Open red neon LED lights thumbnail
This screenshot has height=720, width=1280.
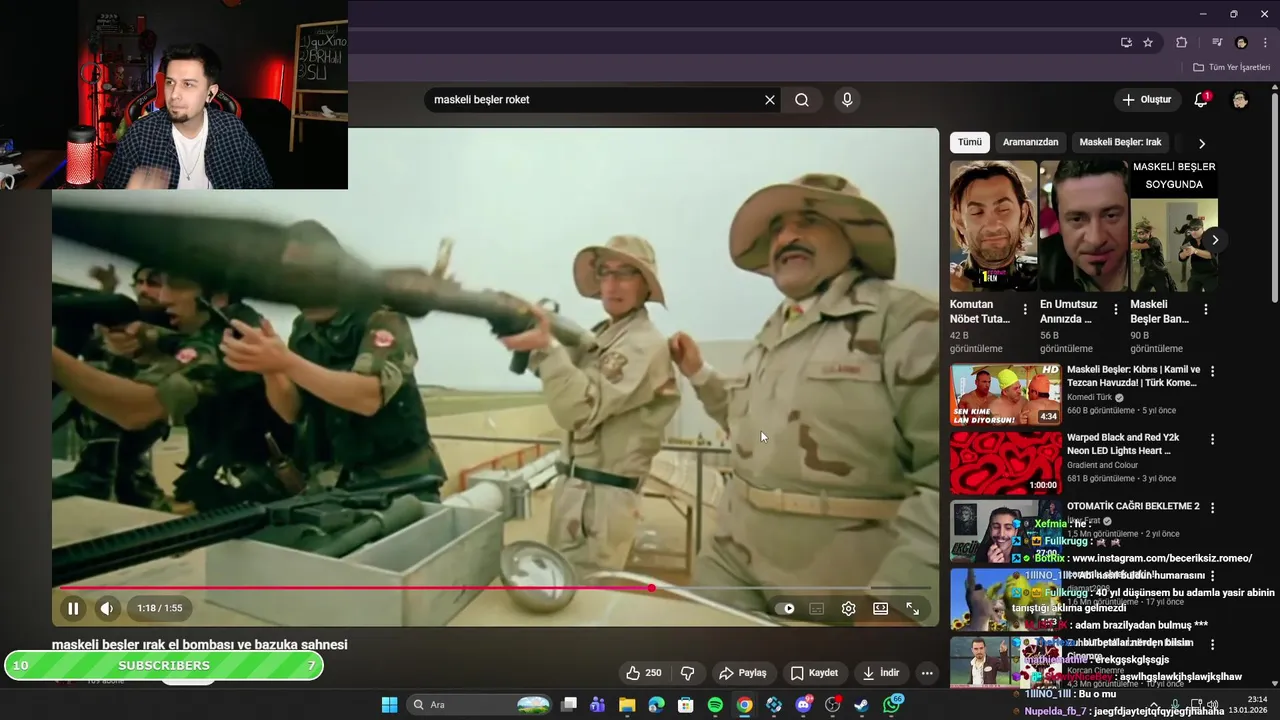[x=1006, y=463]
